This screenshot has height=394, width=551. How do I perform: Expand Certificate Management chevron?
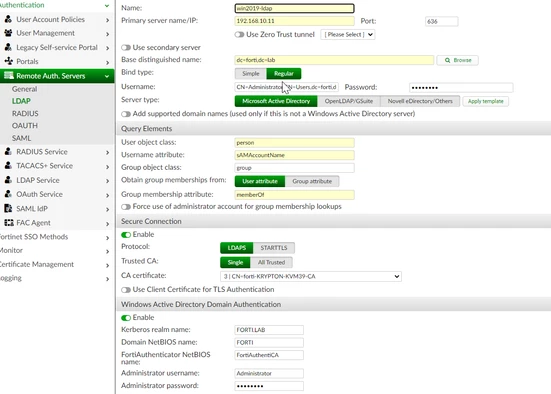[x=107, y=265]
